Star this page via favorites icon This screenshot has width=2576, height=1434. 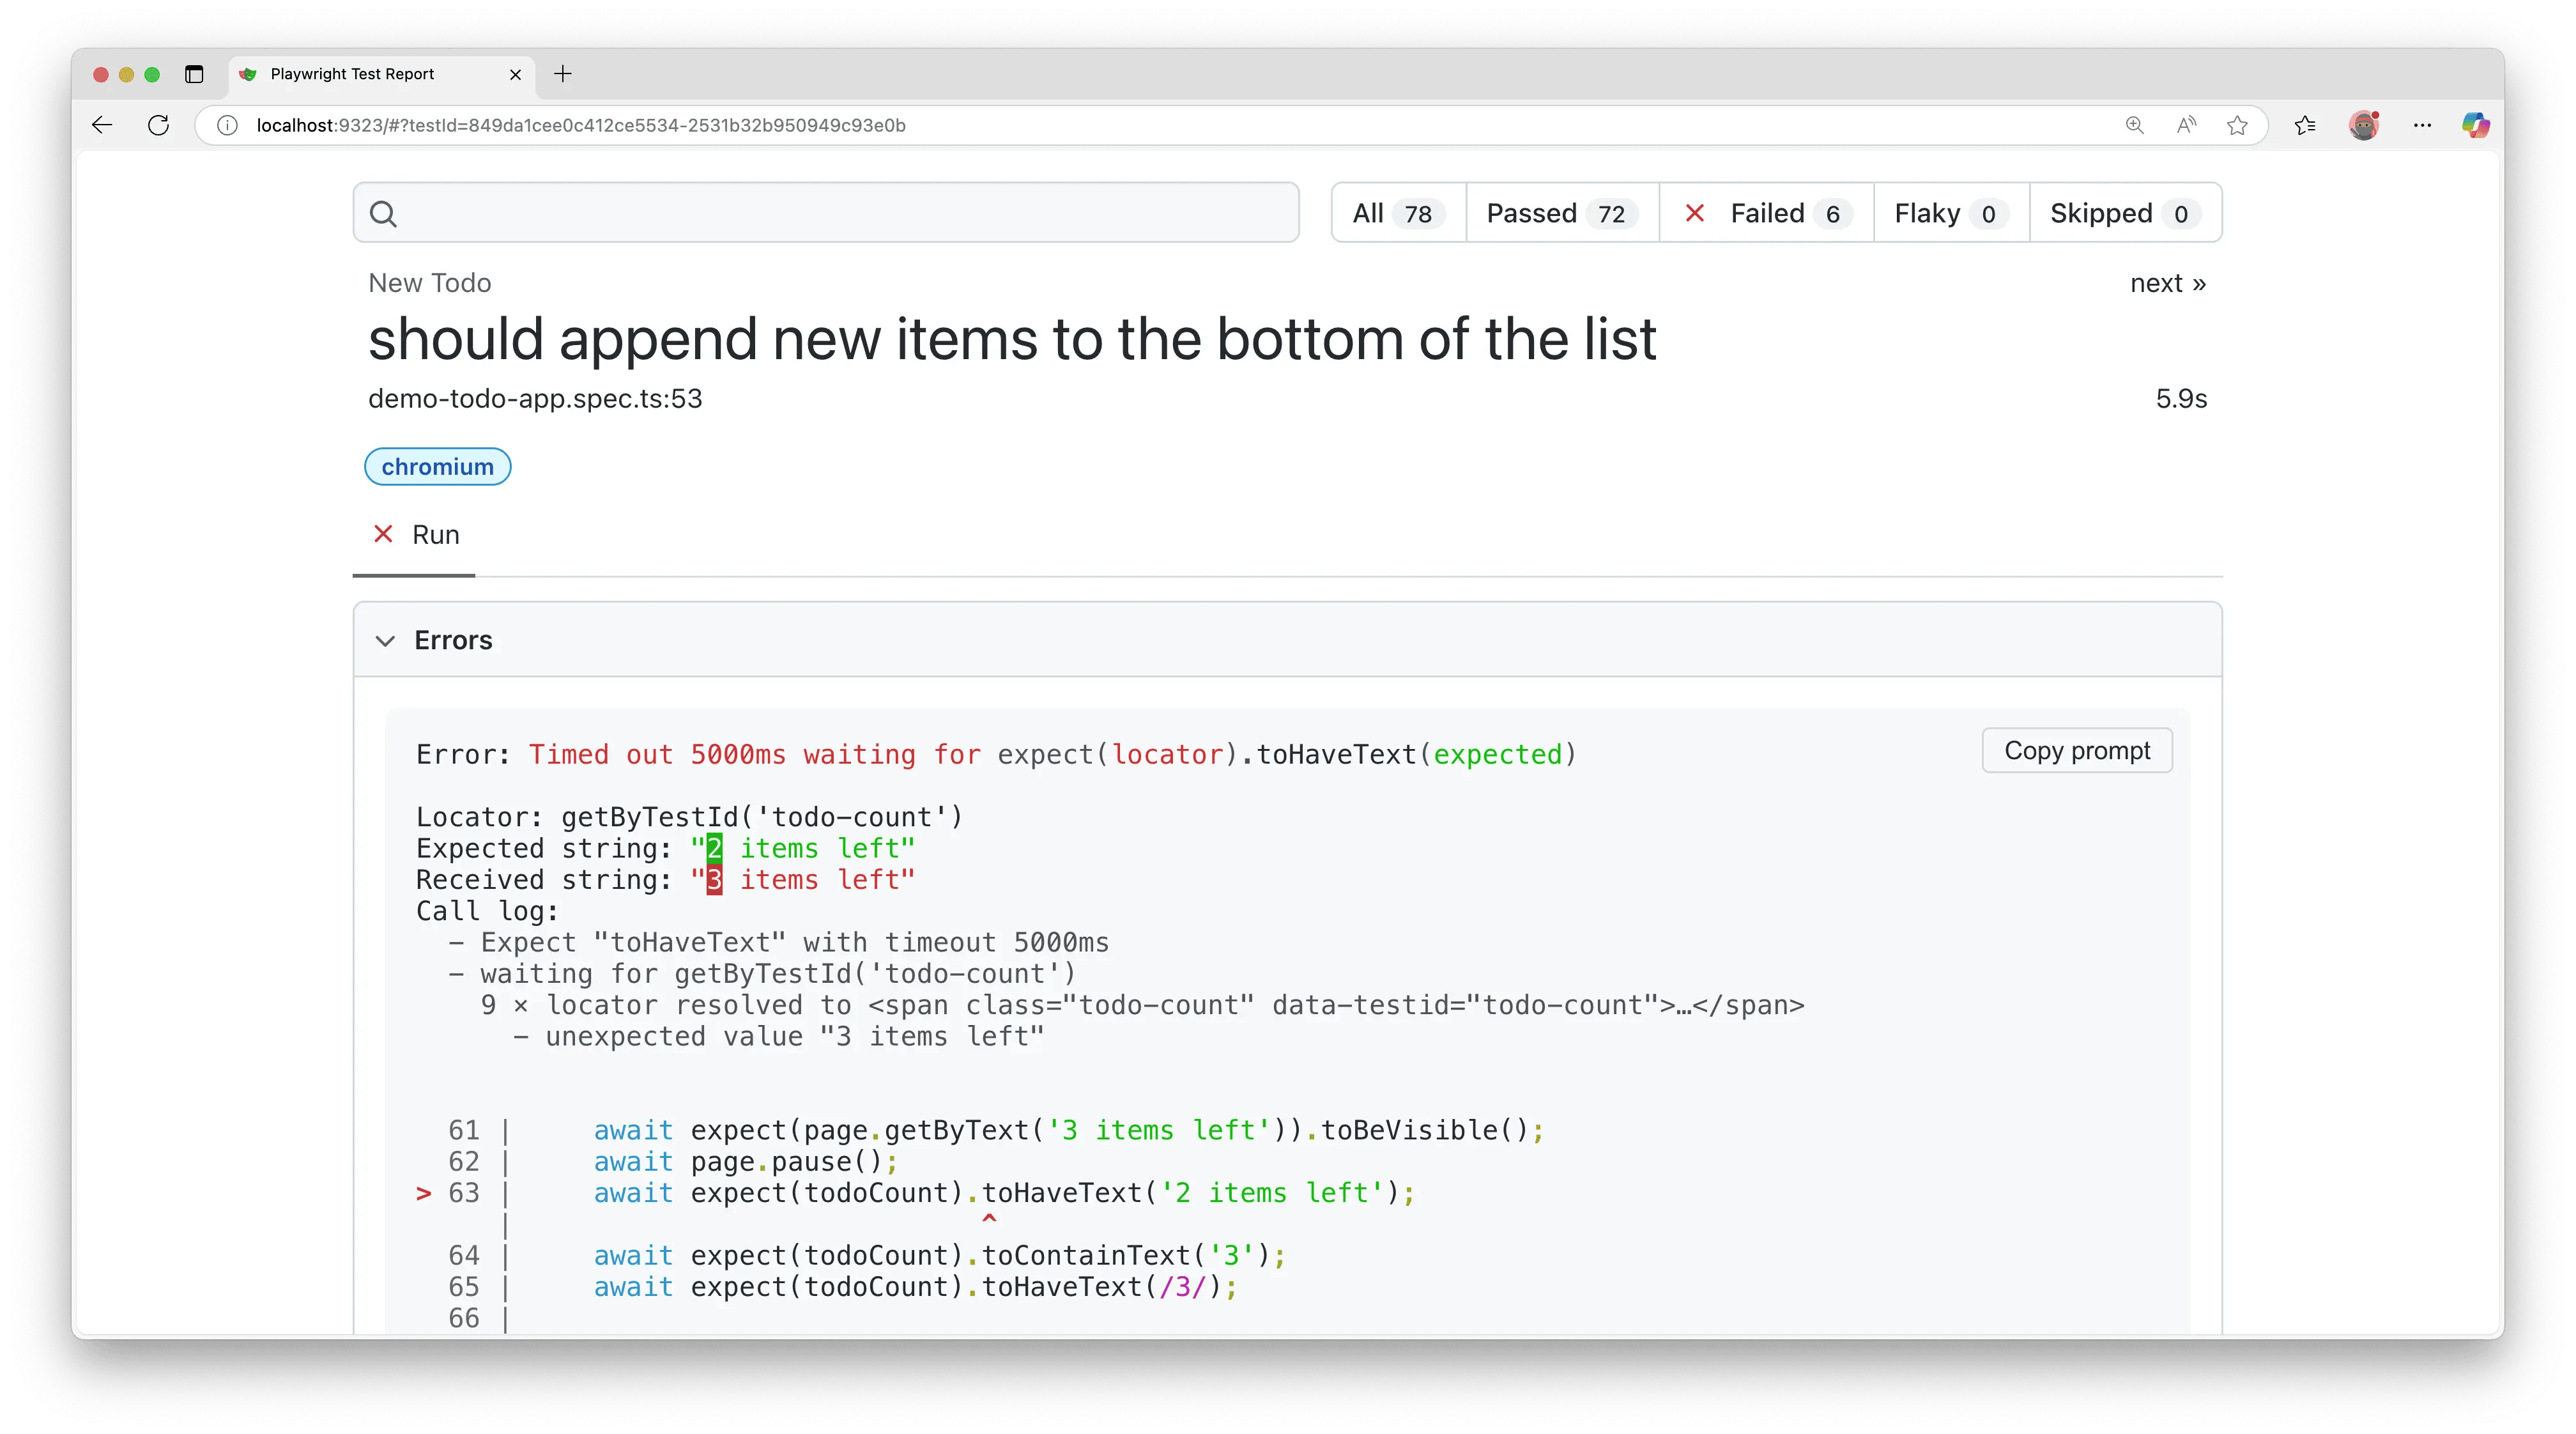[2238, 125]
